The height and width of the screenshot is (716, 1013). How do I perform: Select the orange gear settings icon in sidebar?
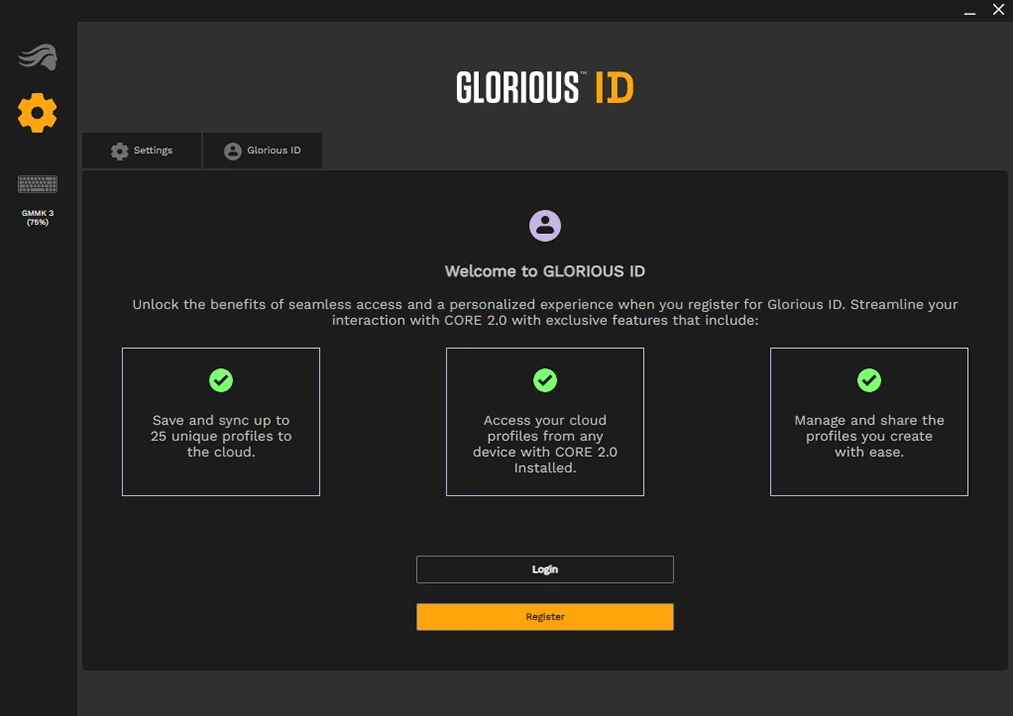click(x=37, y=113)
